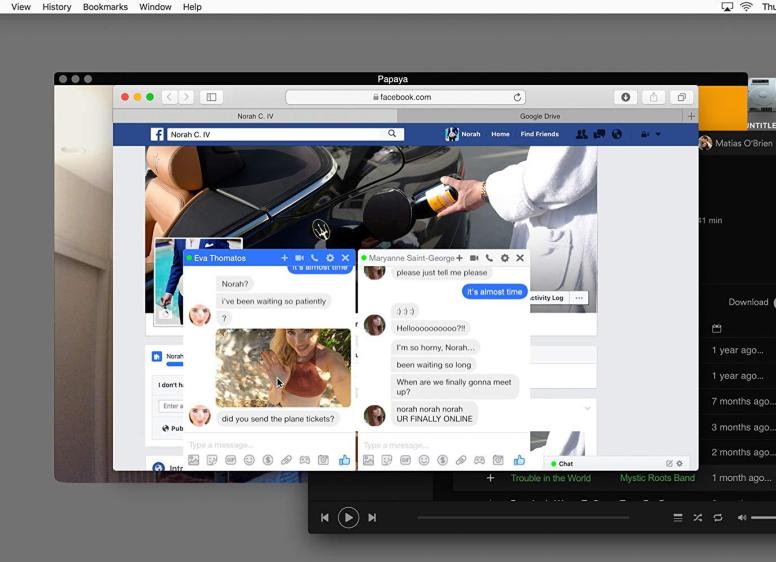Toggle shuffle in music player
776x562 pixels.
(x=698, y=517)
